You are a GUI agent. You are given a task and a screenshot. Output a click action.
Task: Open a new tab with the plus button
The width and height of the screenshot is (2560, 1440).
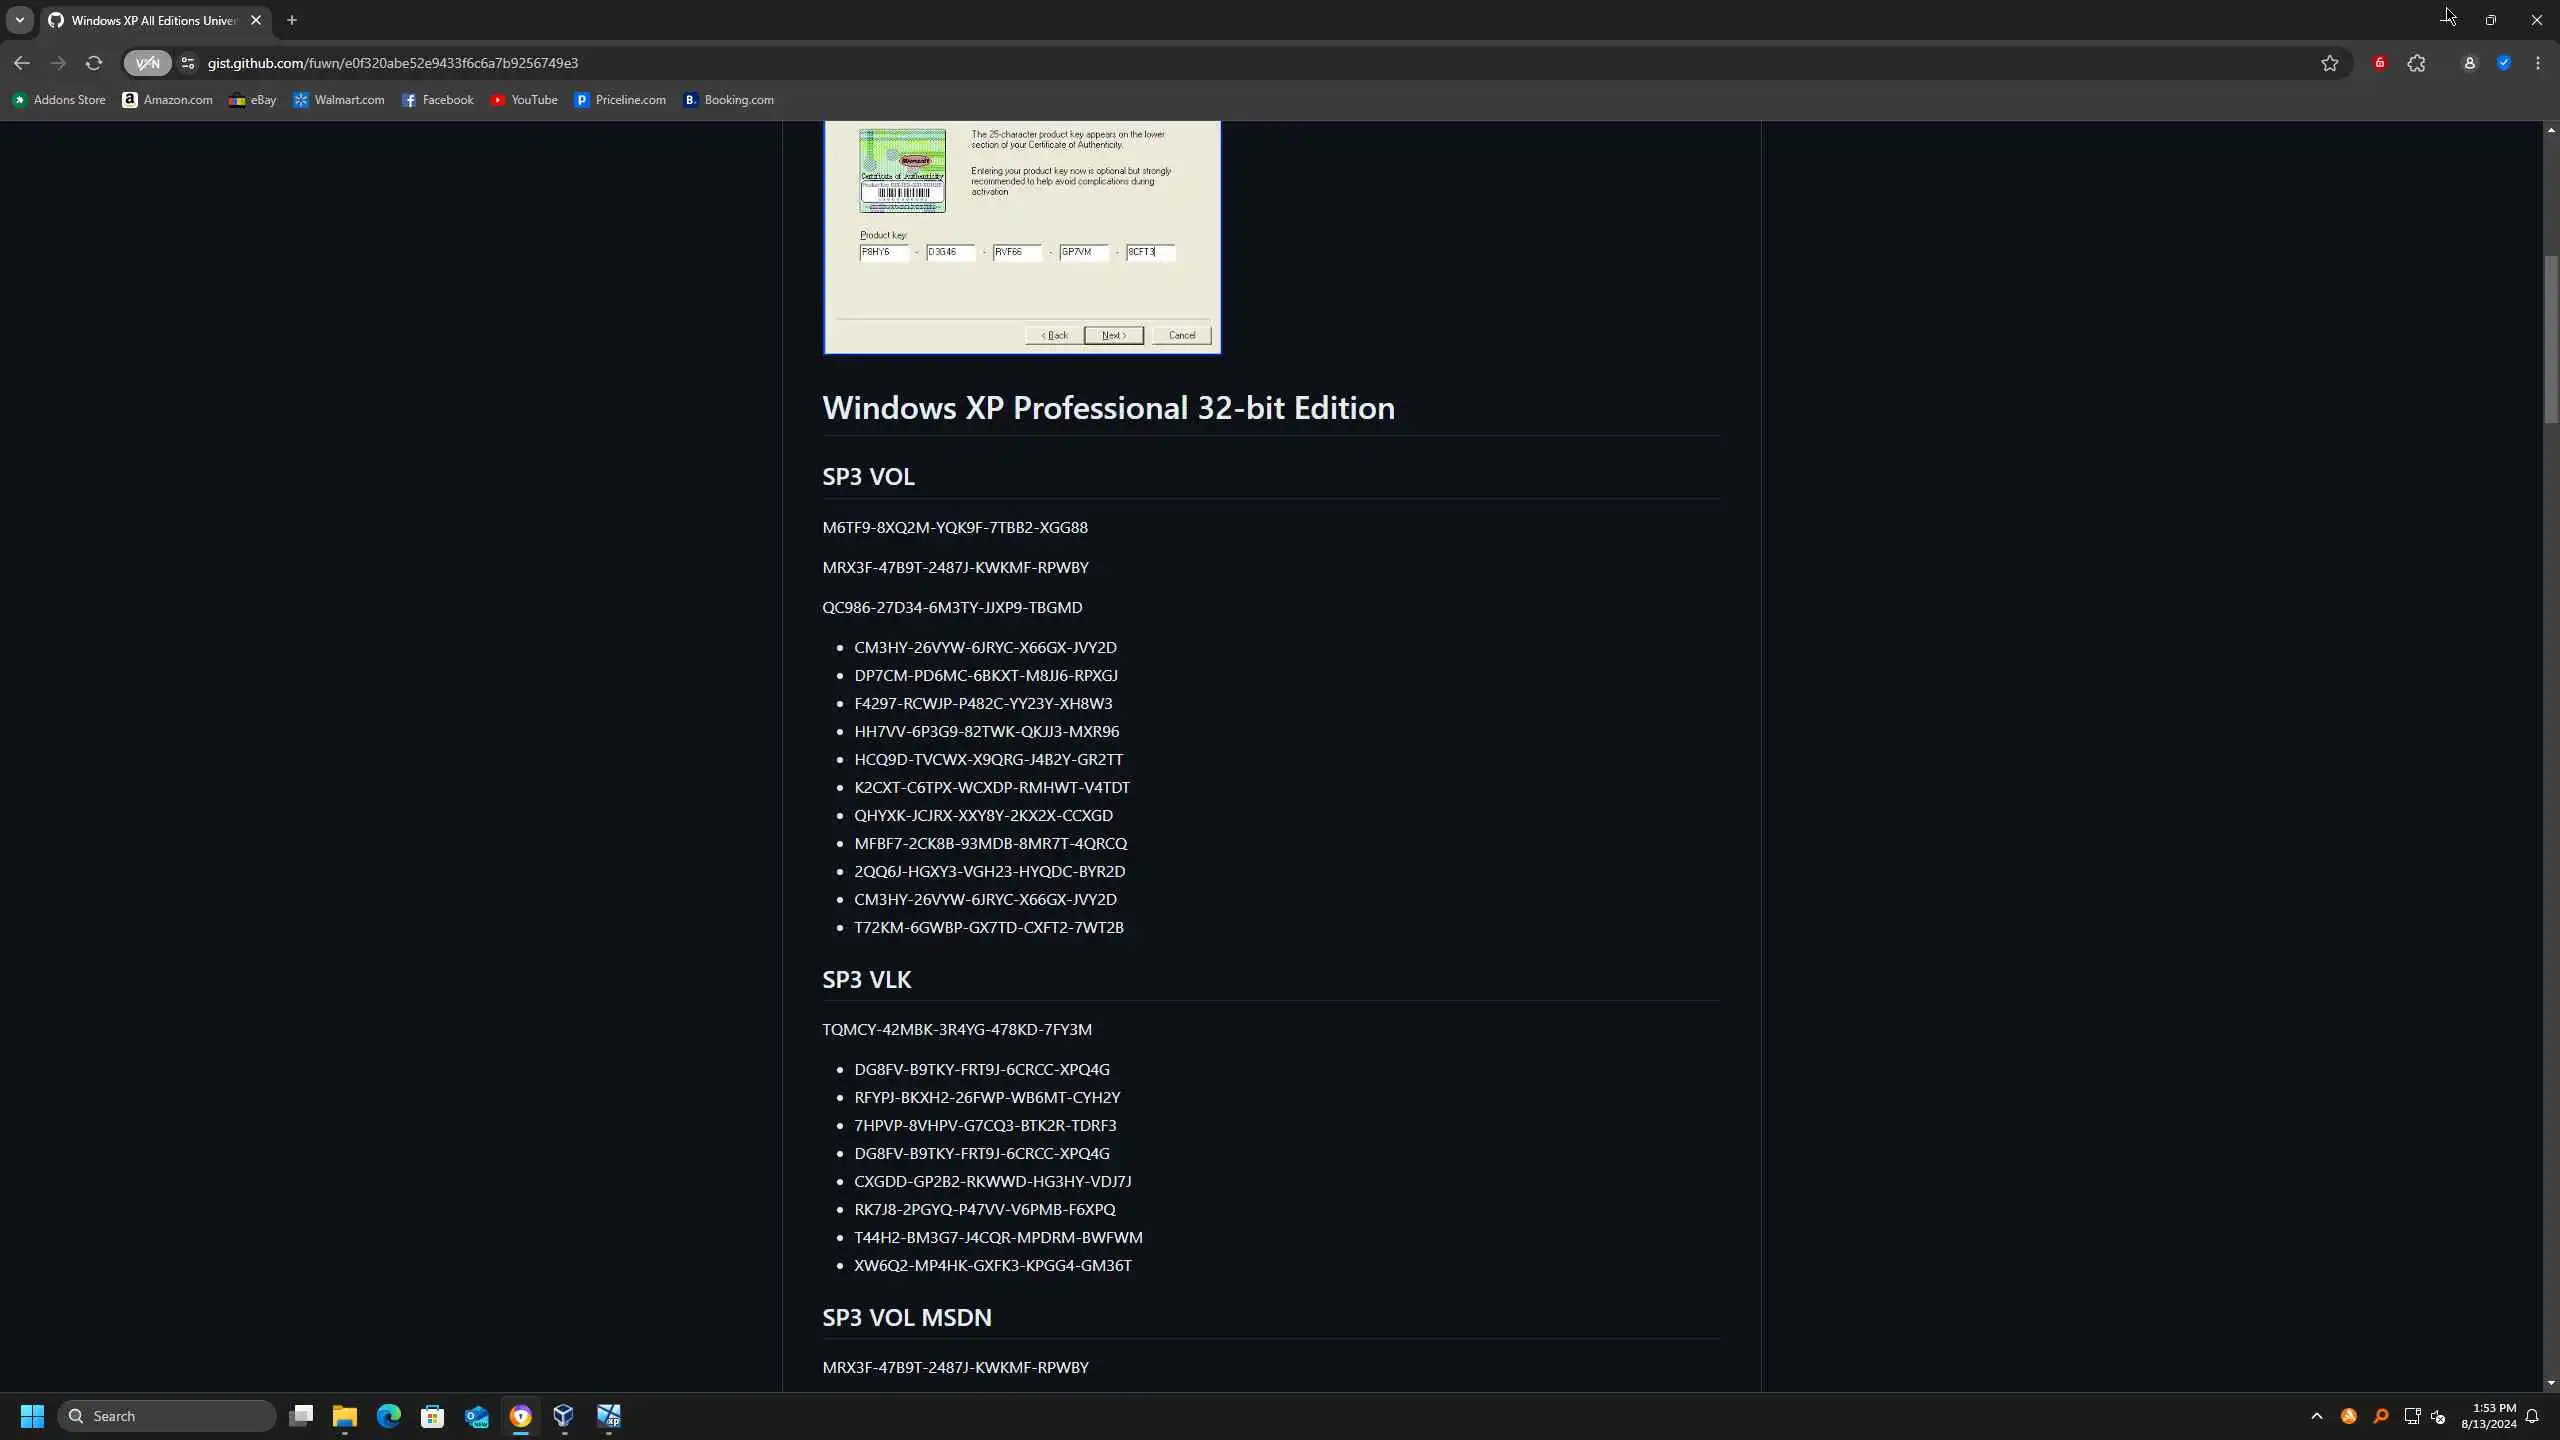(292, 20)
